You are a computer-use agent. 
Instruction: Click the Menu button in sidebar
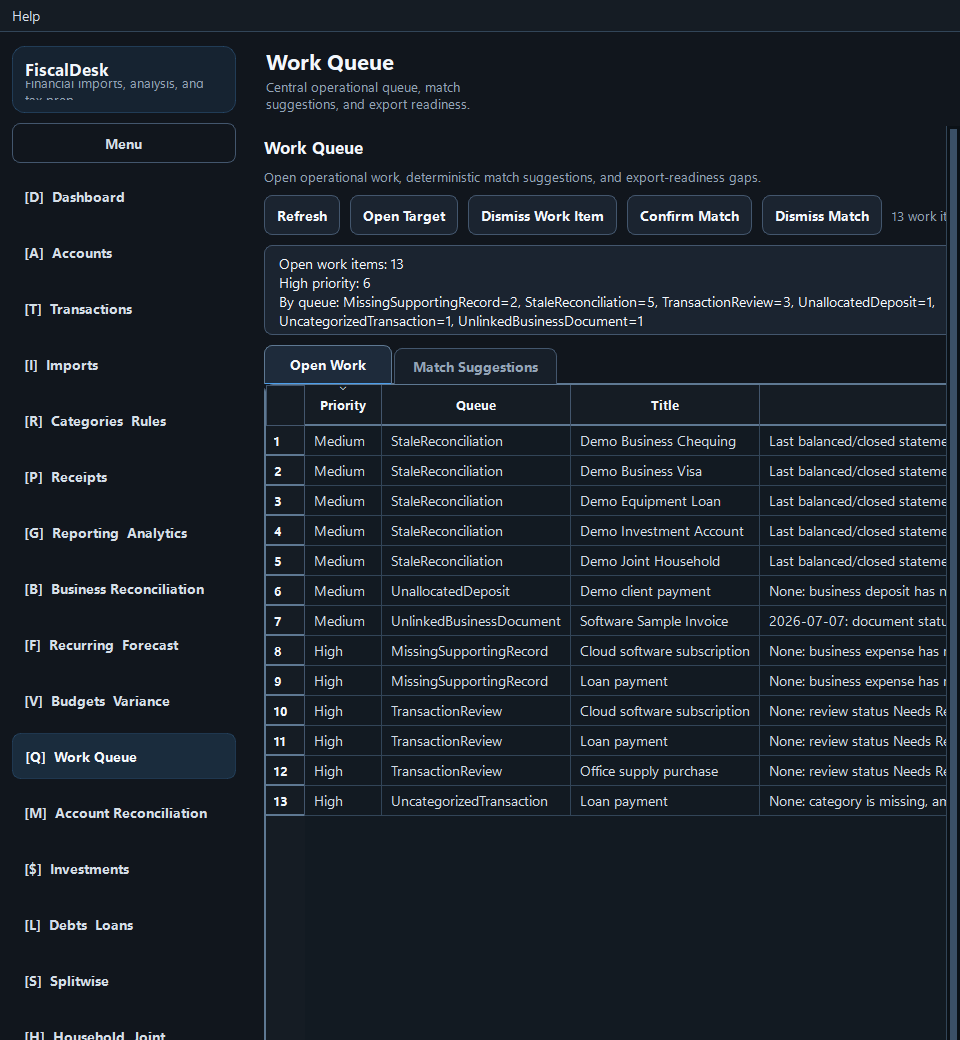(x=123, y=143)
